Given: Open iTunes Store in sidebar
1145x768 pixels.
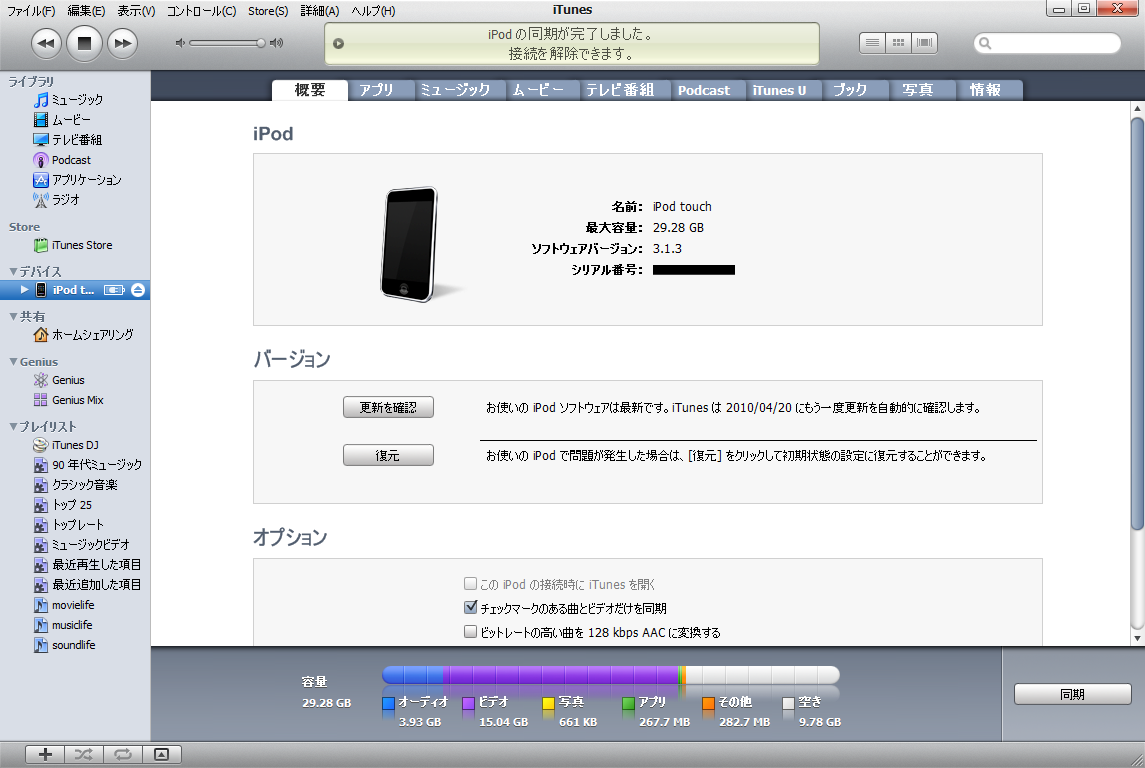Looking at the screenshot, I should (x=75, y=245).
